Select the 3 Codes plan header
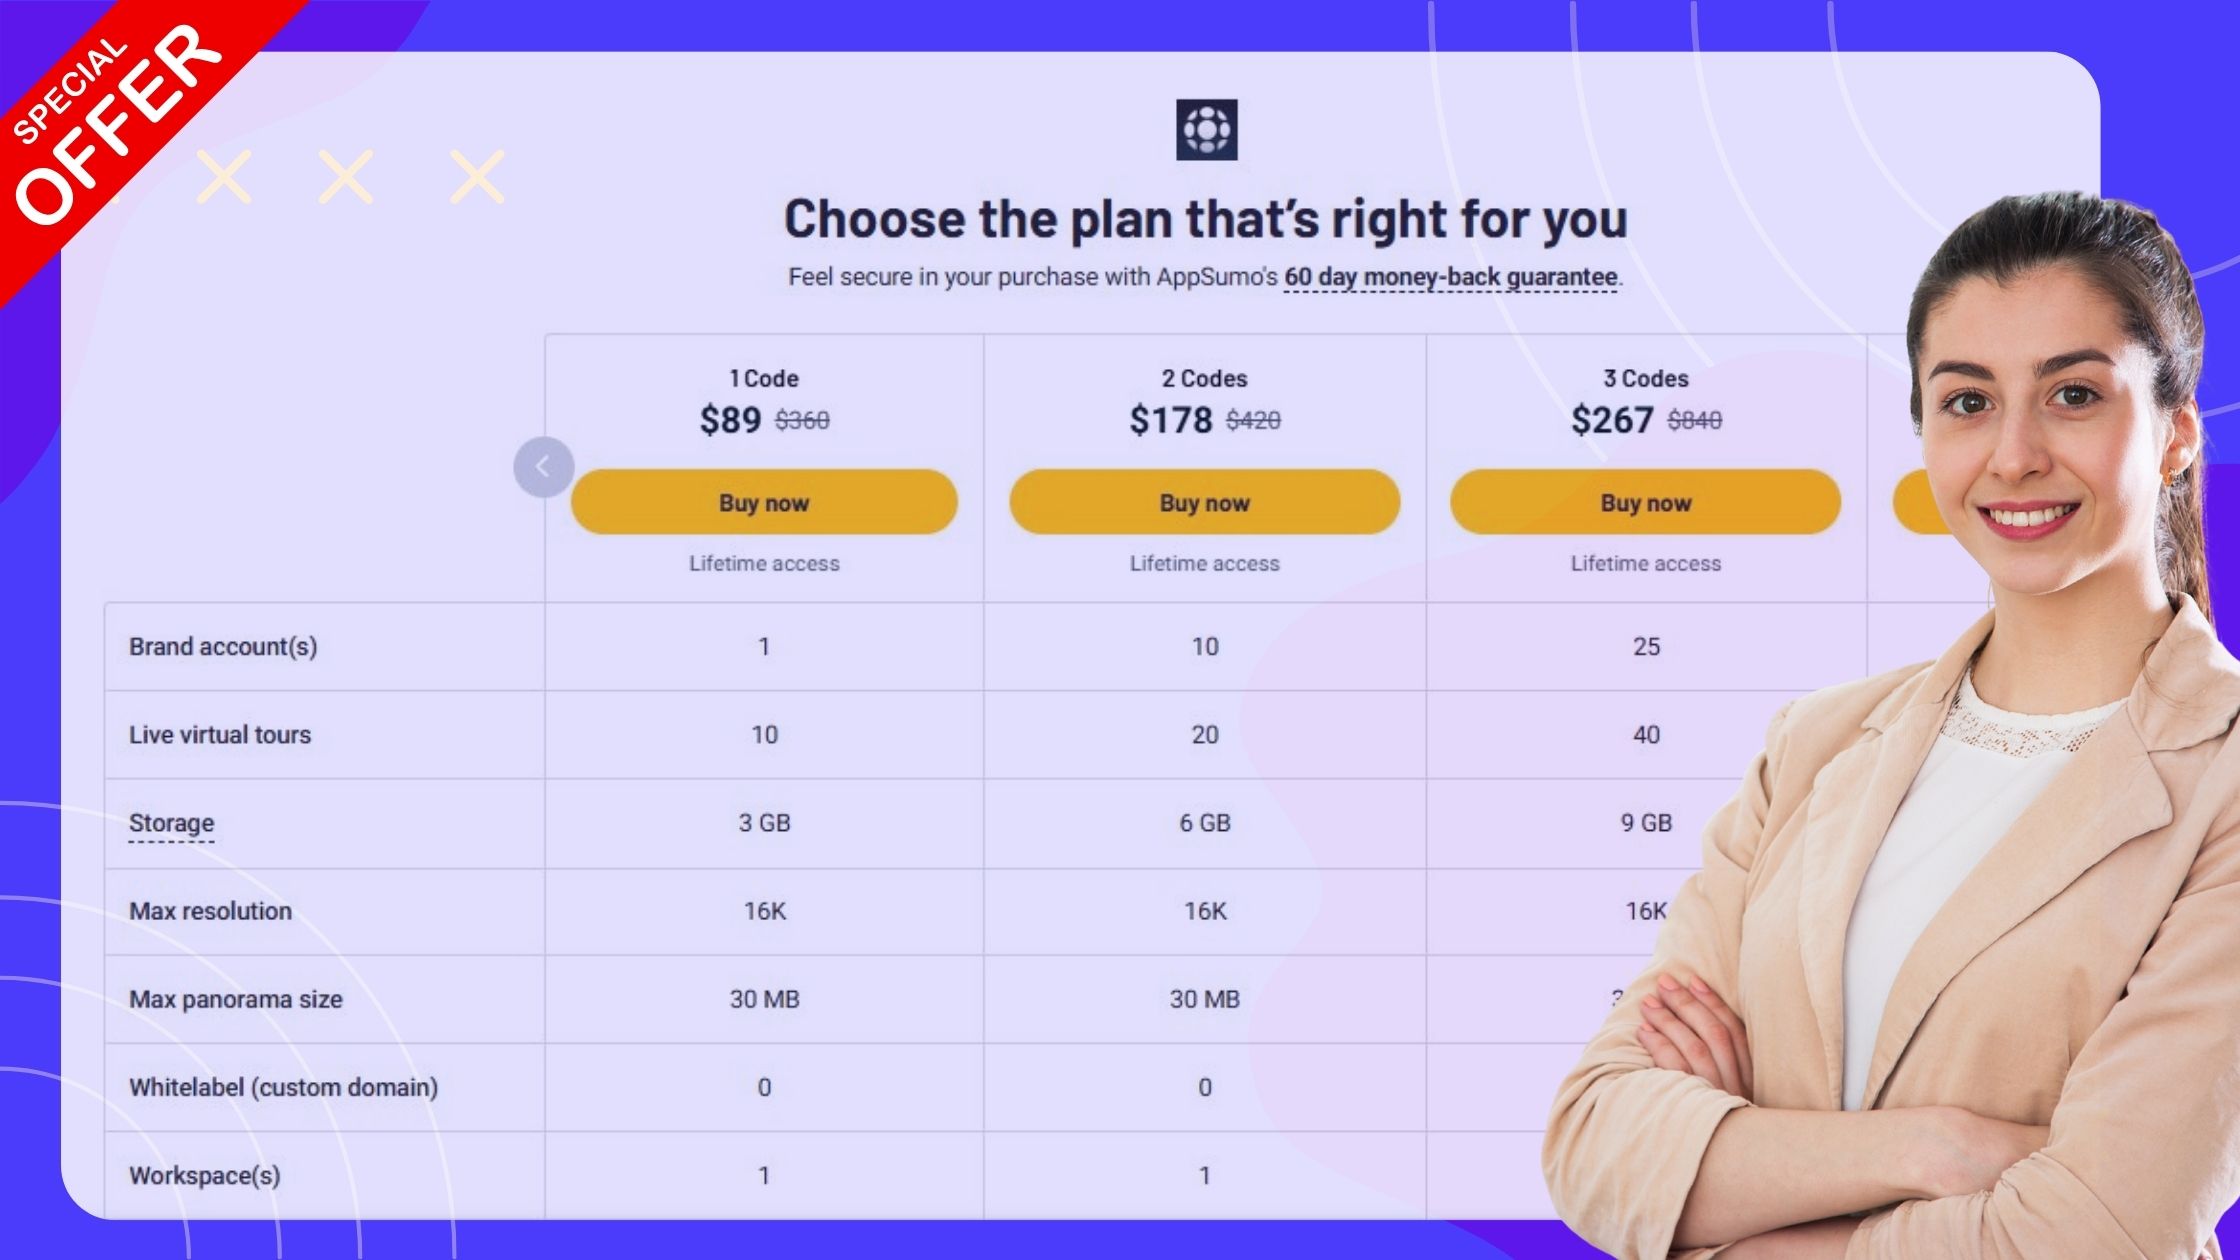The height and width of the screenshot is (1260, 2240). [1645, 379]
